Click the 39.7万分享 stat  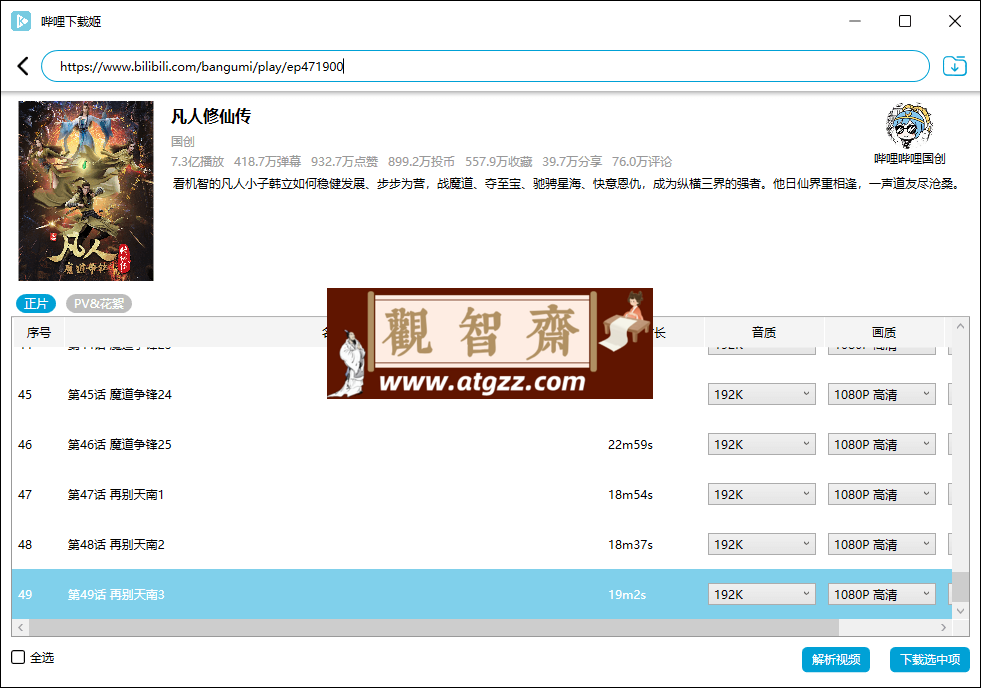coord(572,161)
